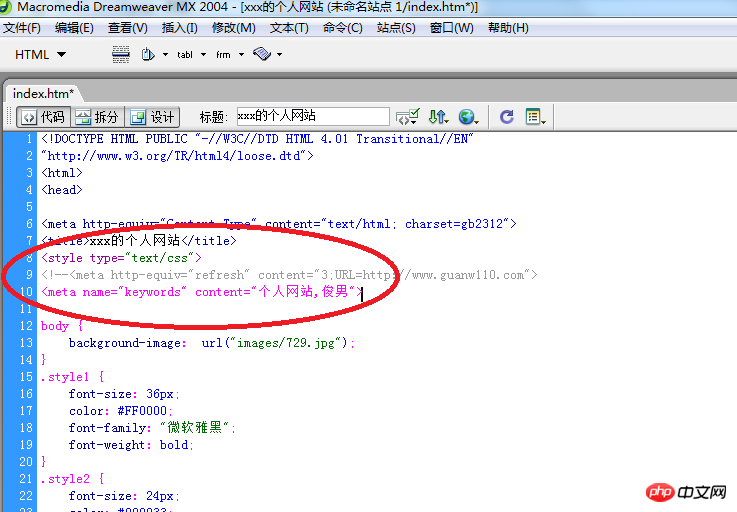Insert a horizontal rule from toolbar

pyautogui.click(x=121, y=55)
